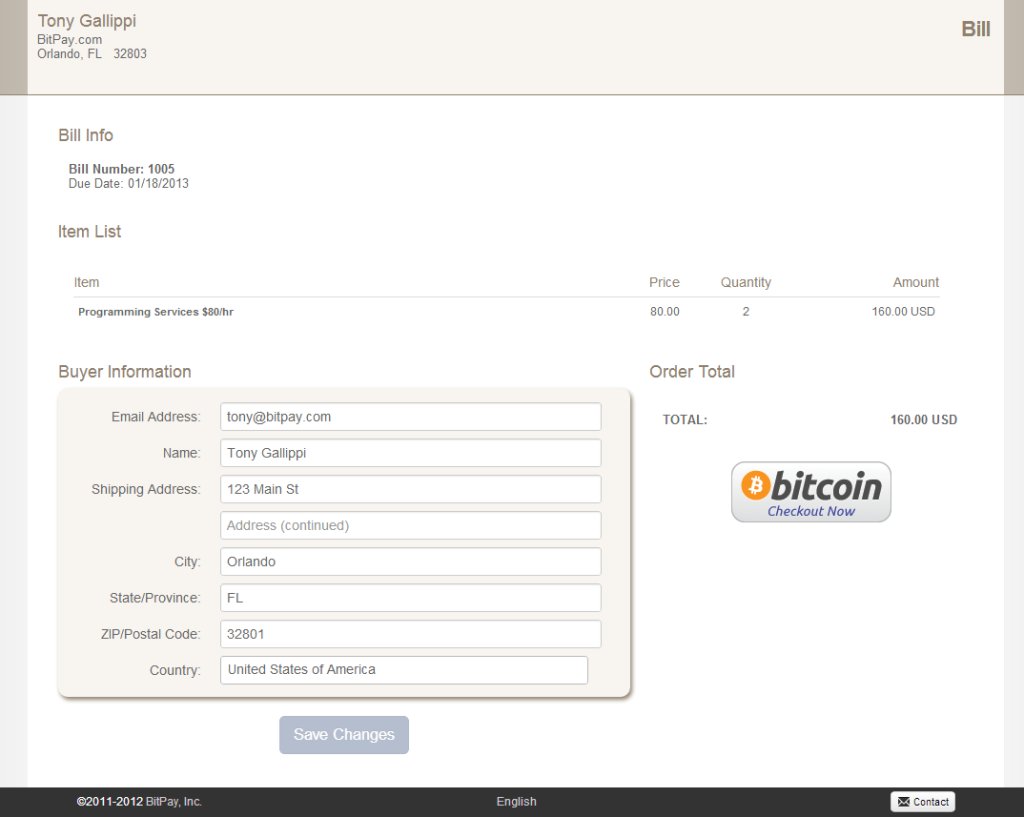
Task: Click the 'State/Province:' label
Action: (155, 598)
